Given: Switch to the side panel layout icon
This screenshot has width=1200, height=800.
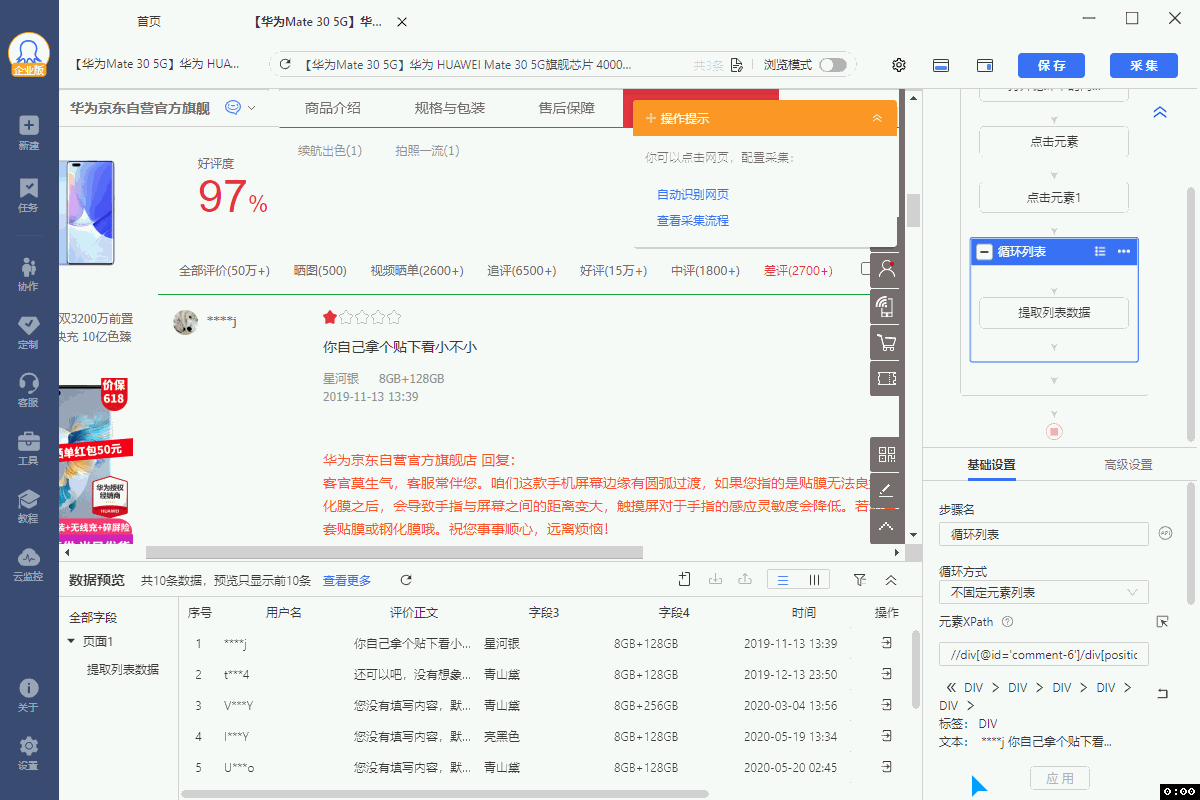Looking at the screenshot, I should 985,65.
